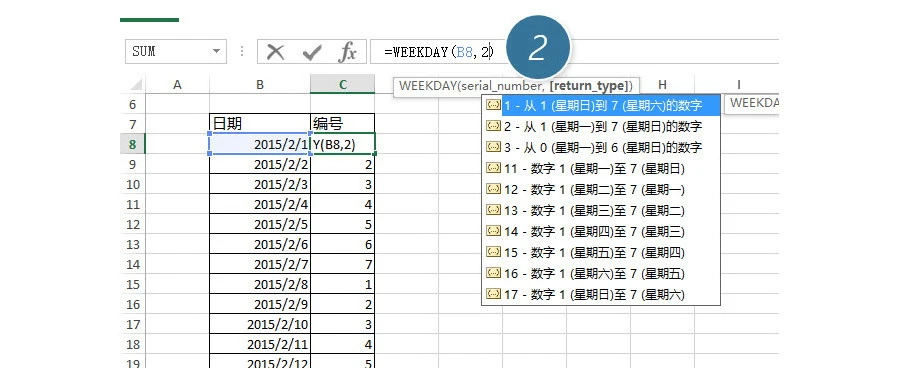Click icon beside option 1 星期日到星期六
The image size is (900, 368).
coord(493,105)
